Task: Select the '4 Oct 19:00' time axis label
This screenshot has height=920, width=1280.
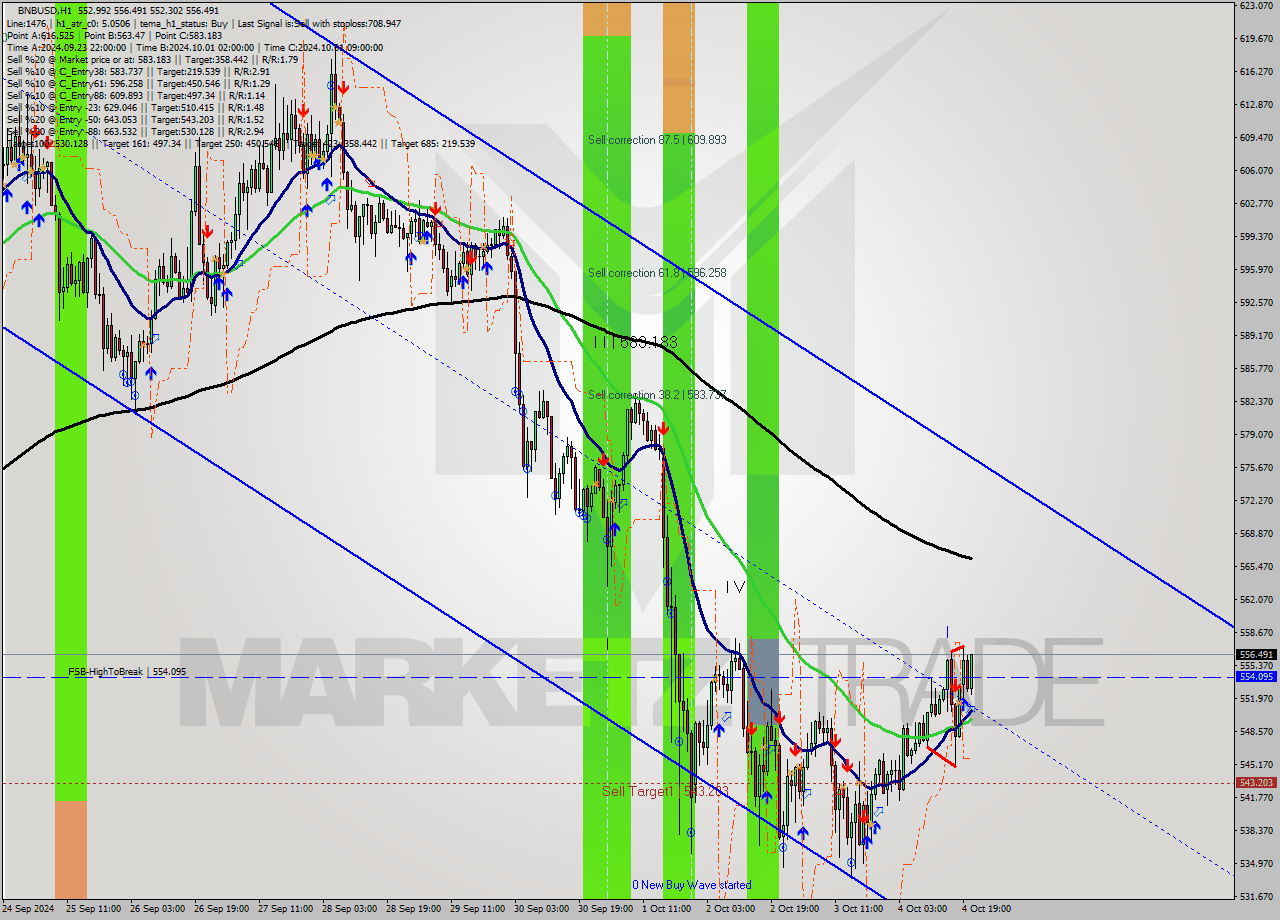Action: pyautogui.click(x=987, y=909)
